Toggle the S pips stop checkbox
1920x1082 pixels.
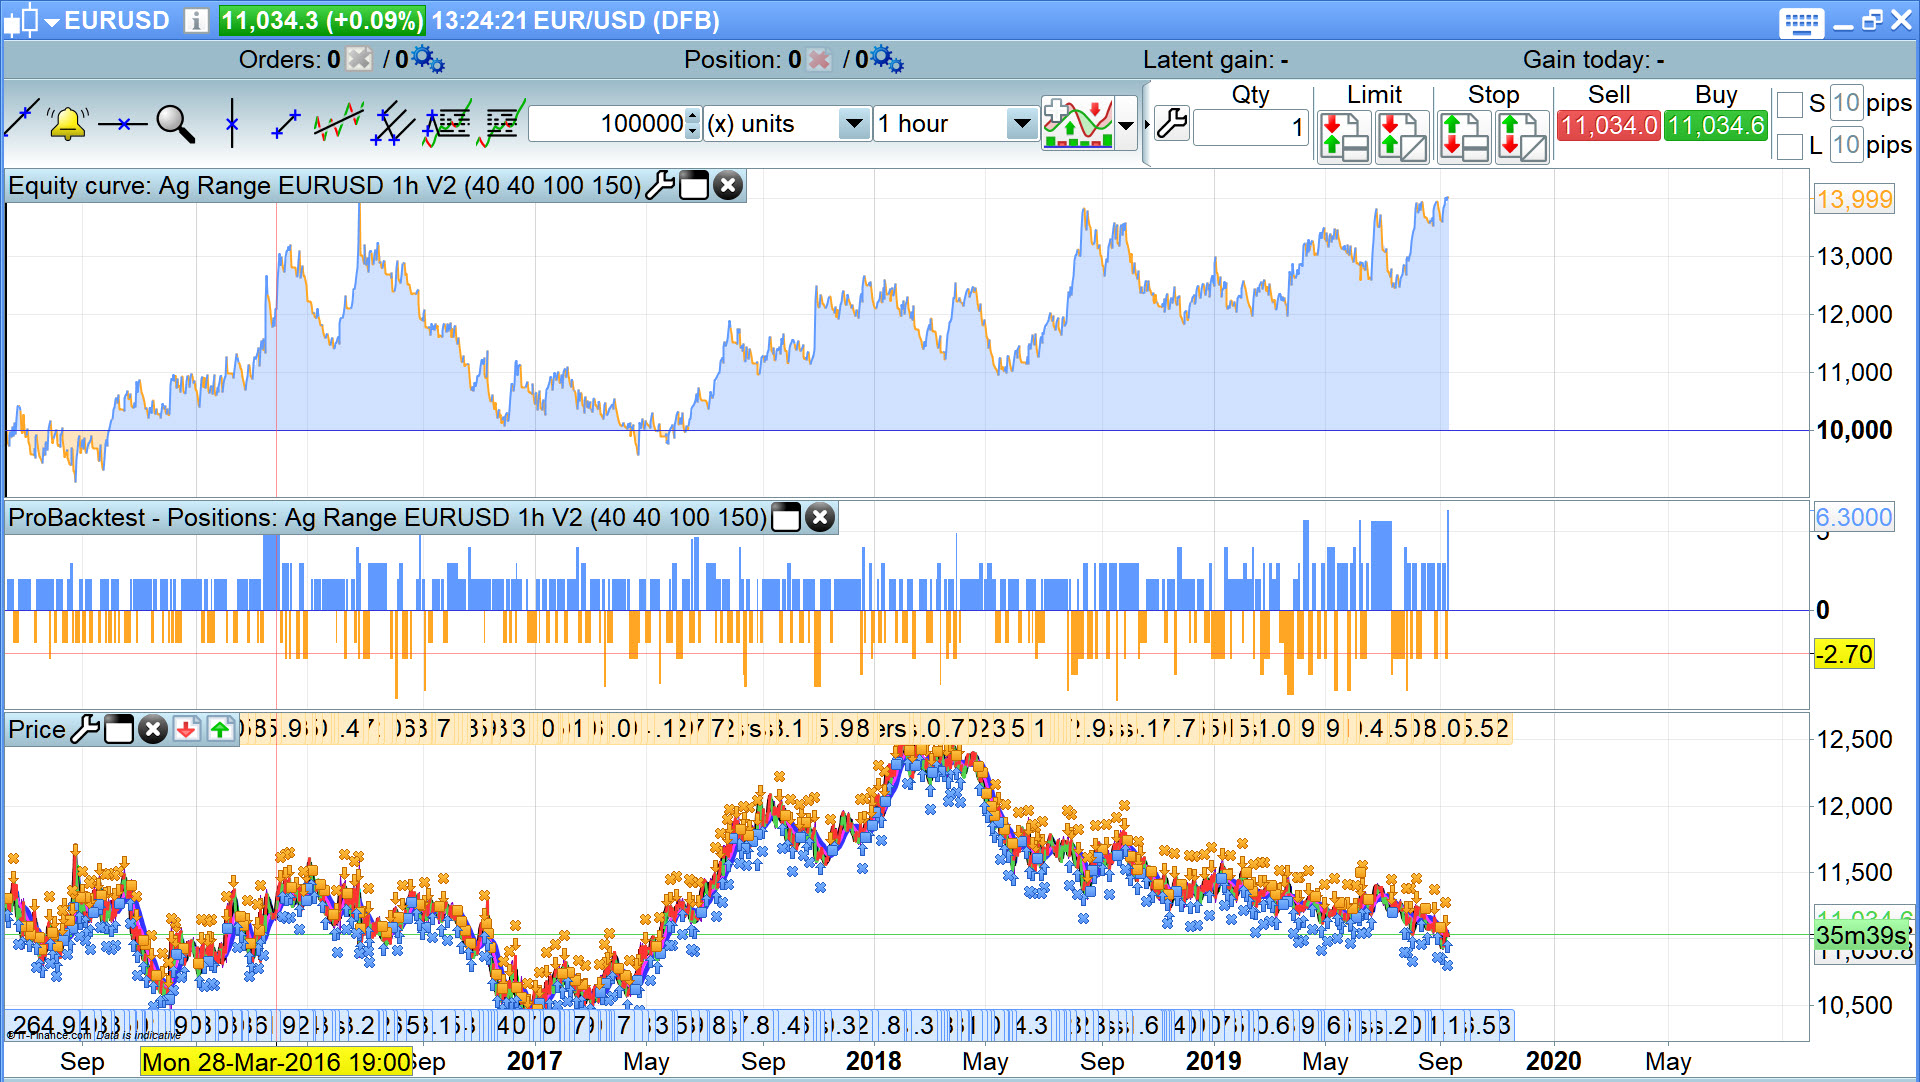(1790, 104)
